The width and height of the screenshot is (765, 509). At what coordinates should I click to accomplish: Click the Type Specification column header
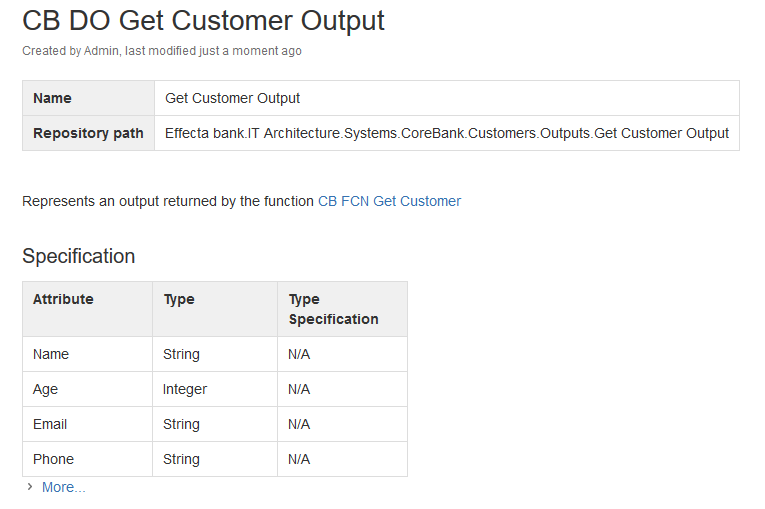point(342,309)
